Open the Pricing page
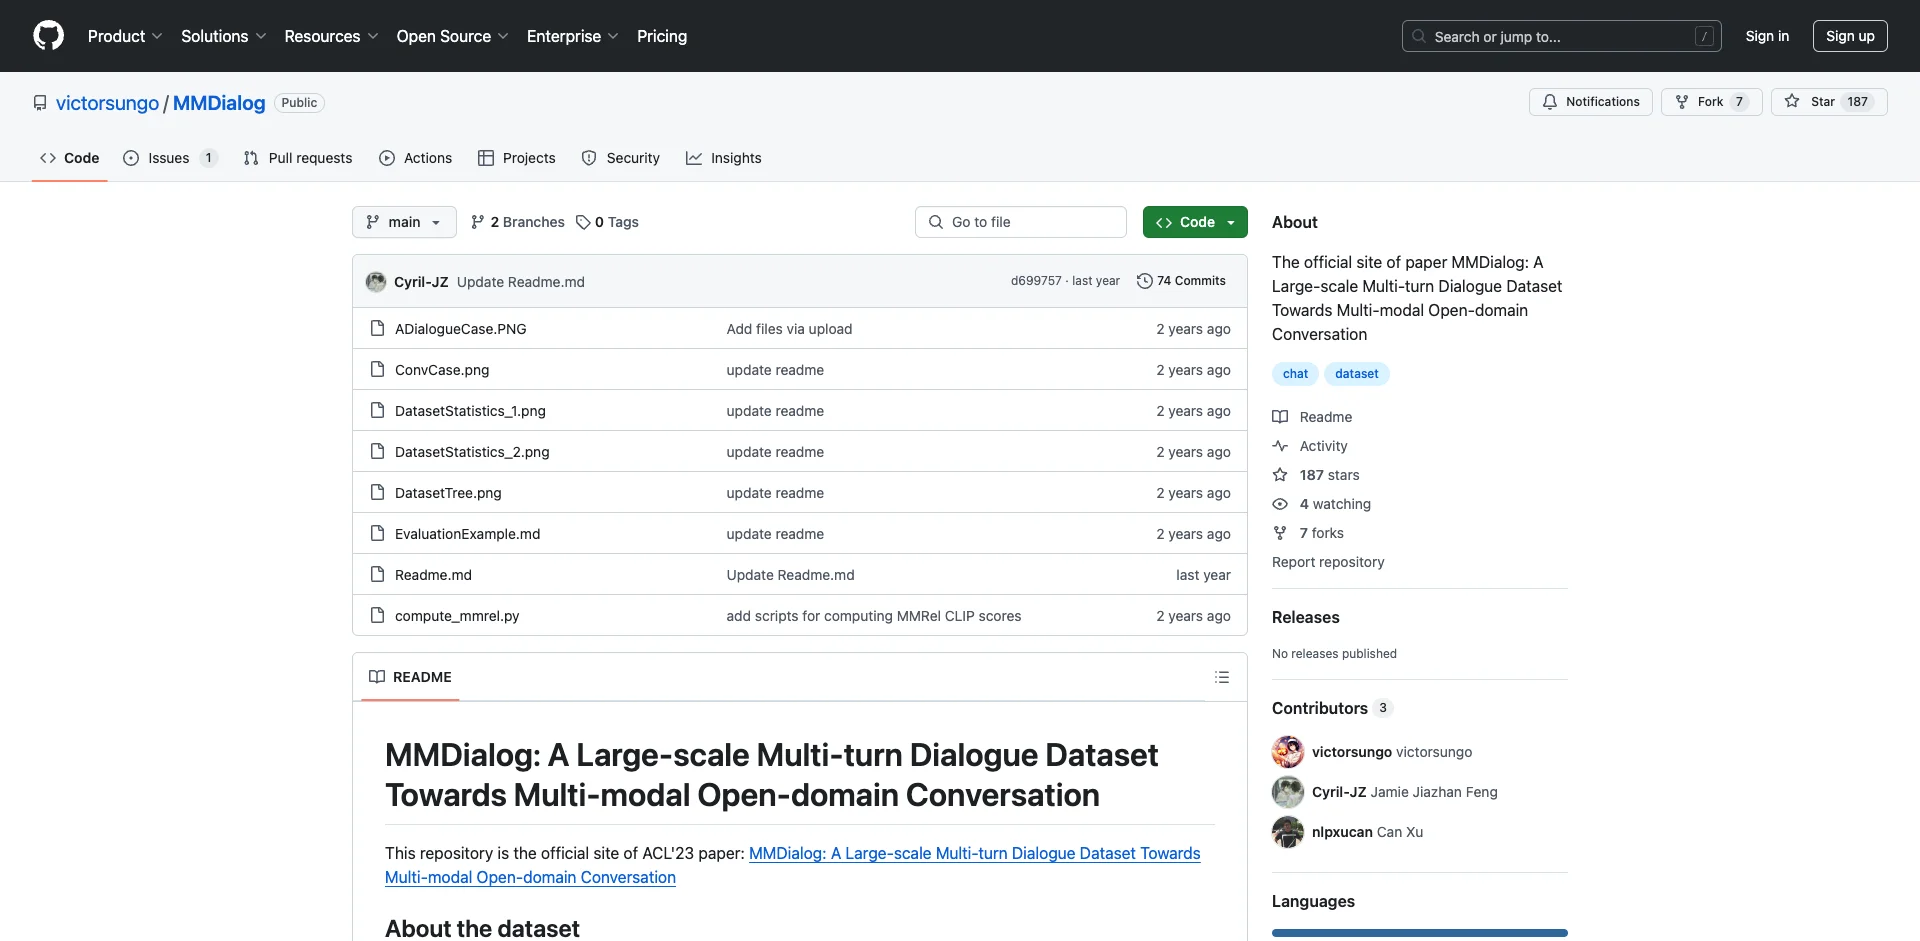1920x941 pixels. click(662, 36)
